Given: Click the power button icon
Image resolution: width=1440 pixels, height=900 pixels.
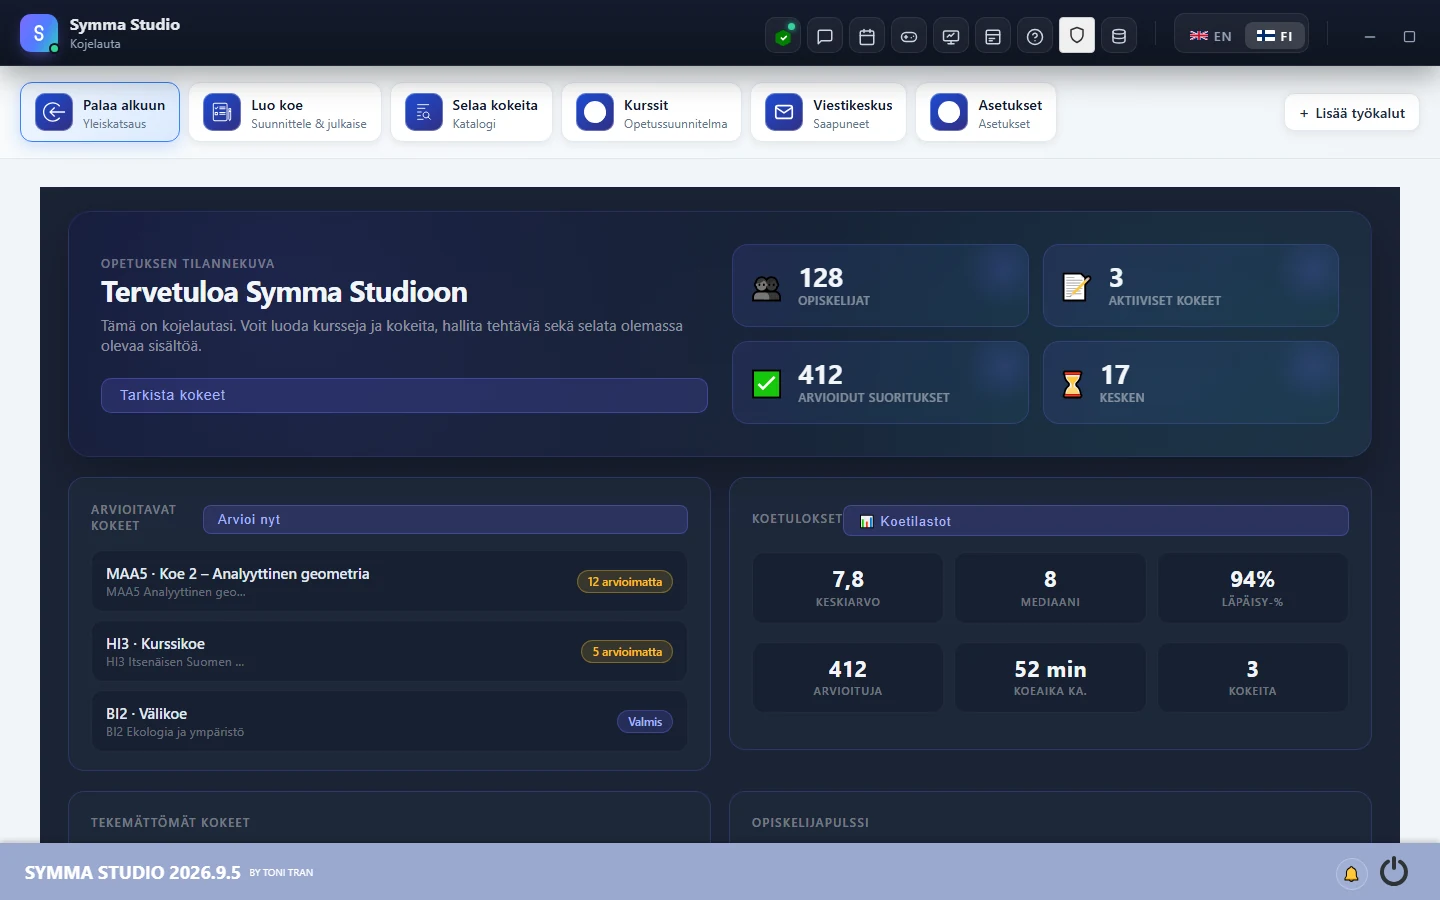Looking at the screenshot, I should point(1394,872).
